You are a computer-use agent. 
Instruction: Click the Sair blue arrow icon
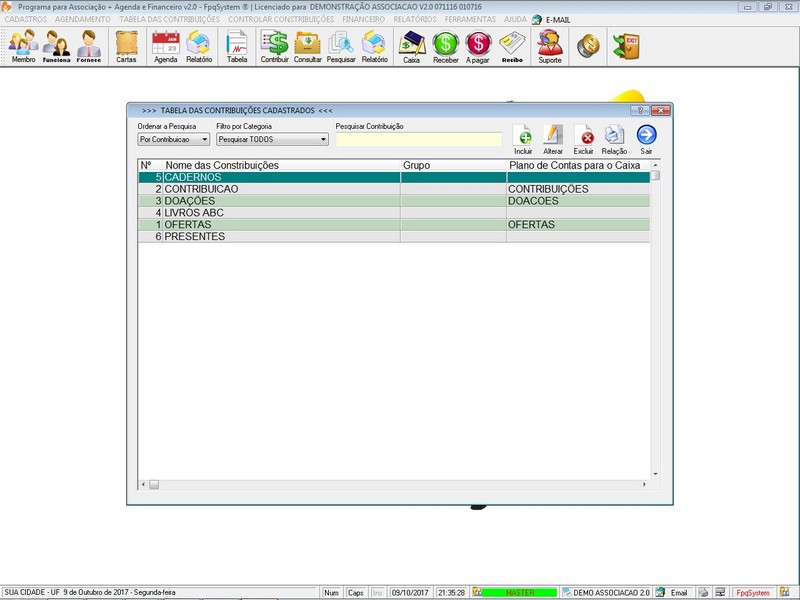click(646, 139)
